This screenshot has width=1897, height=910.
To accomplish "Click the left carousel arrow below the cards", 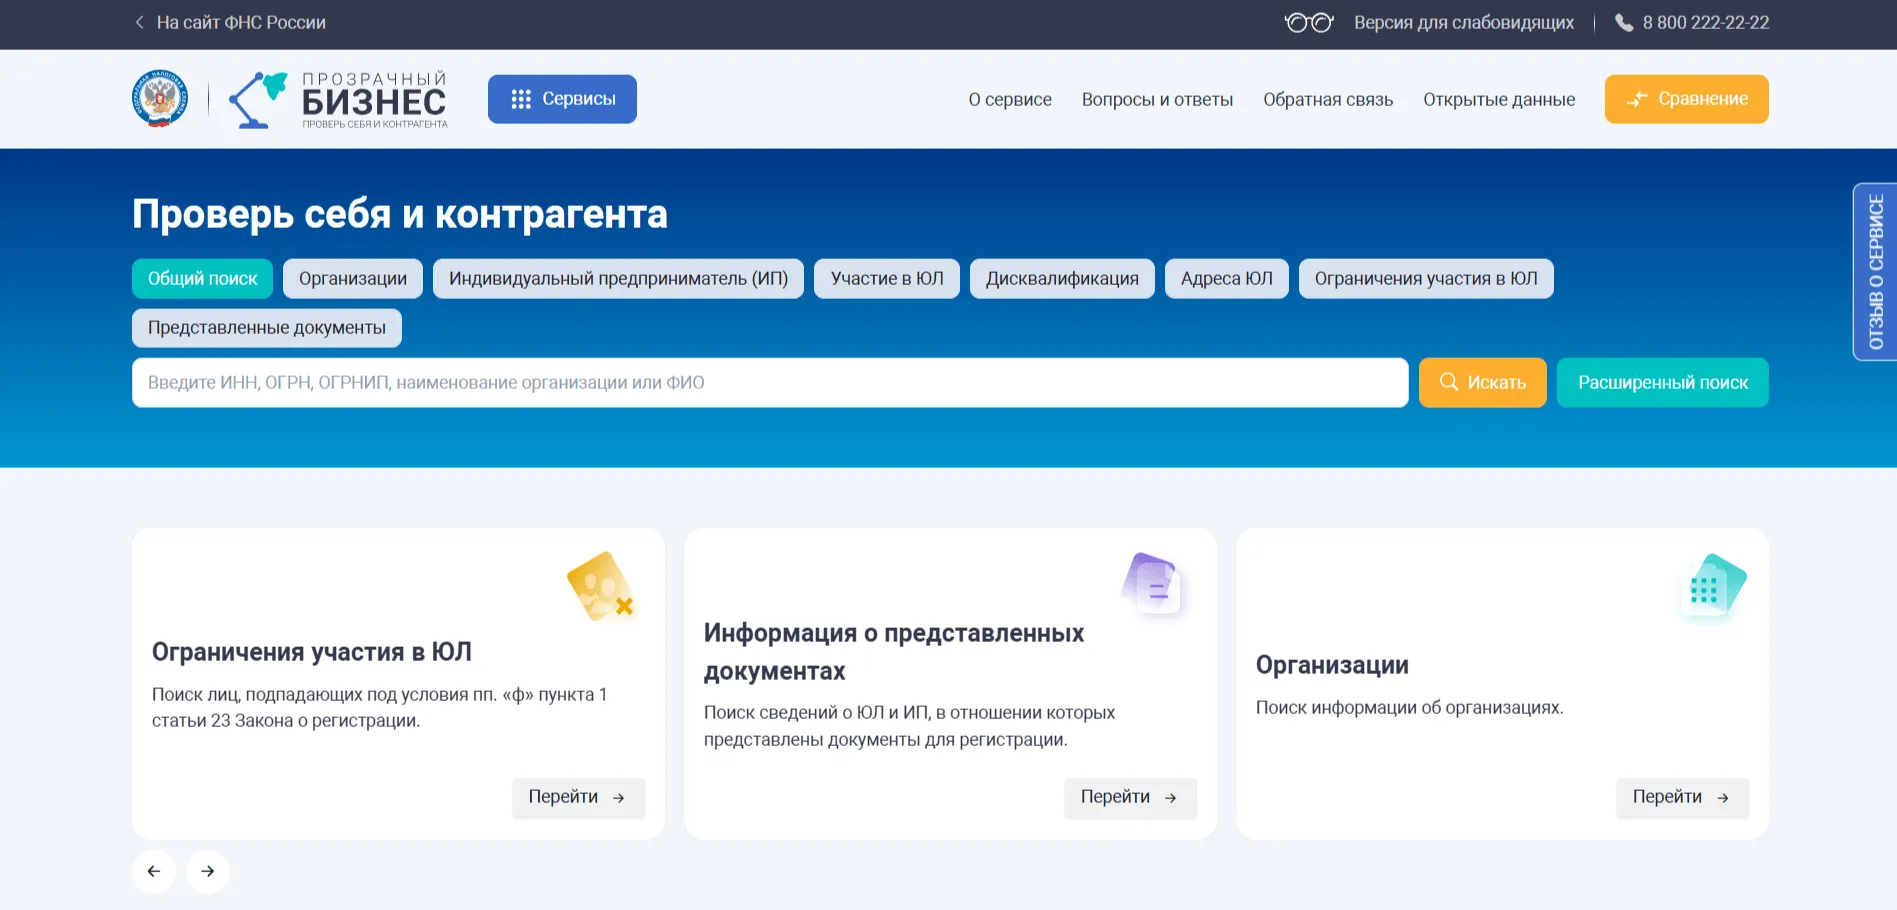I will [x=154, y=871].
